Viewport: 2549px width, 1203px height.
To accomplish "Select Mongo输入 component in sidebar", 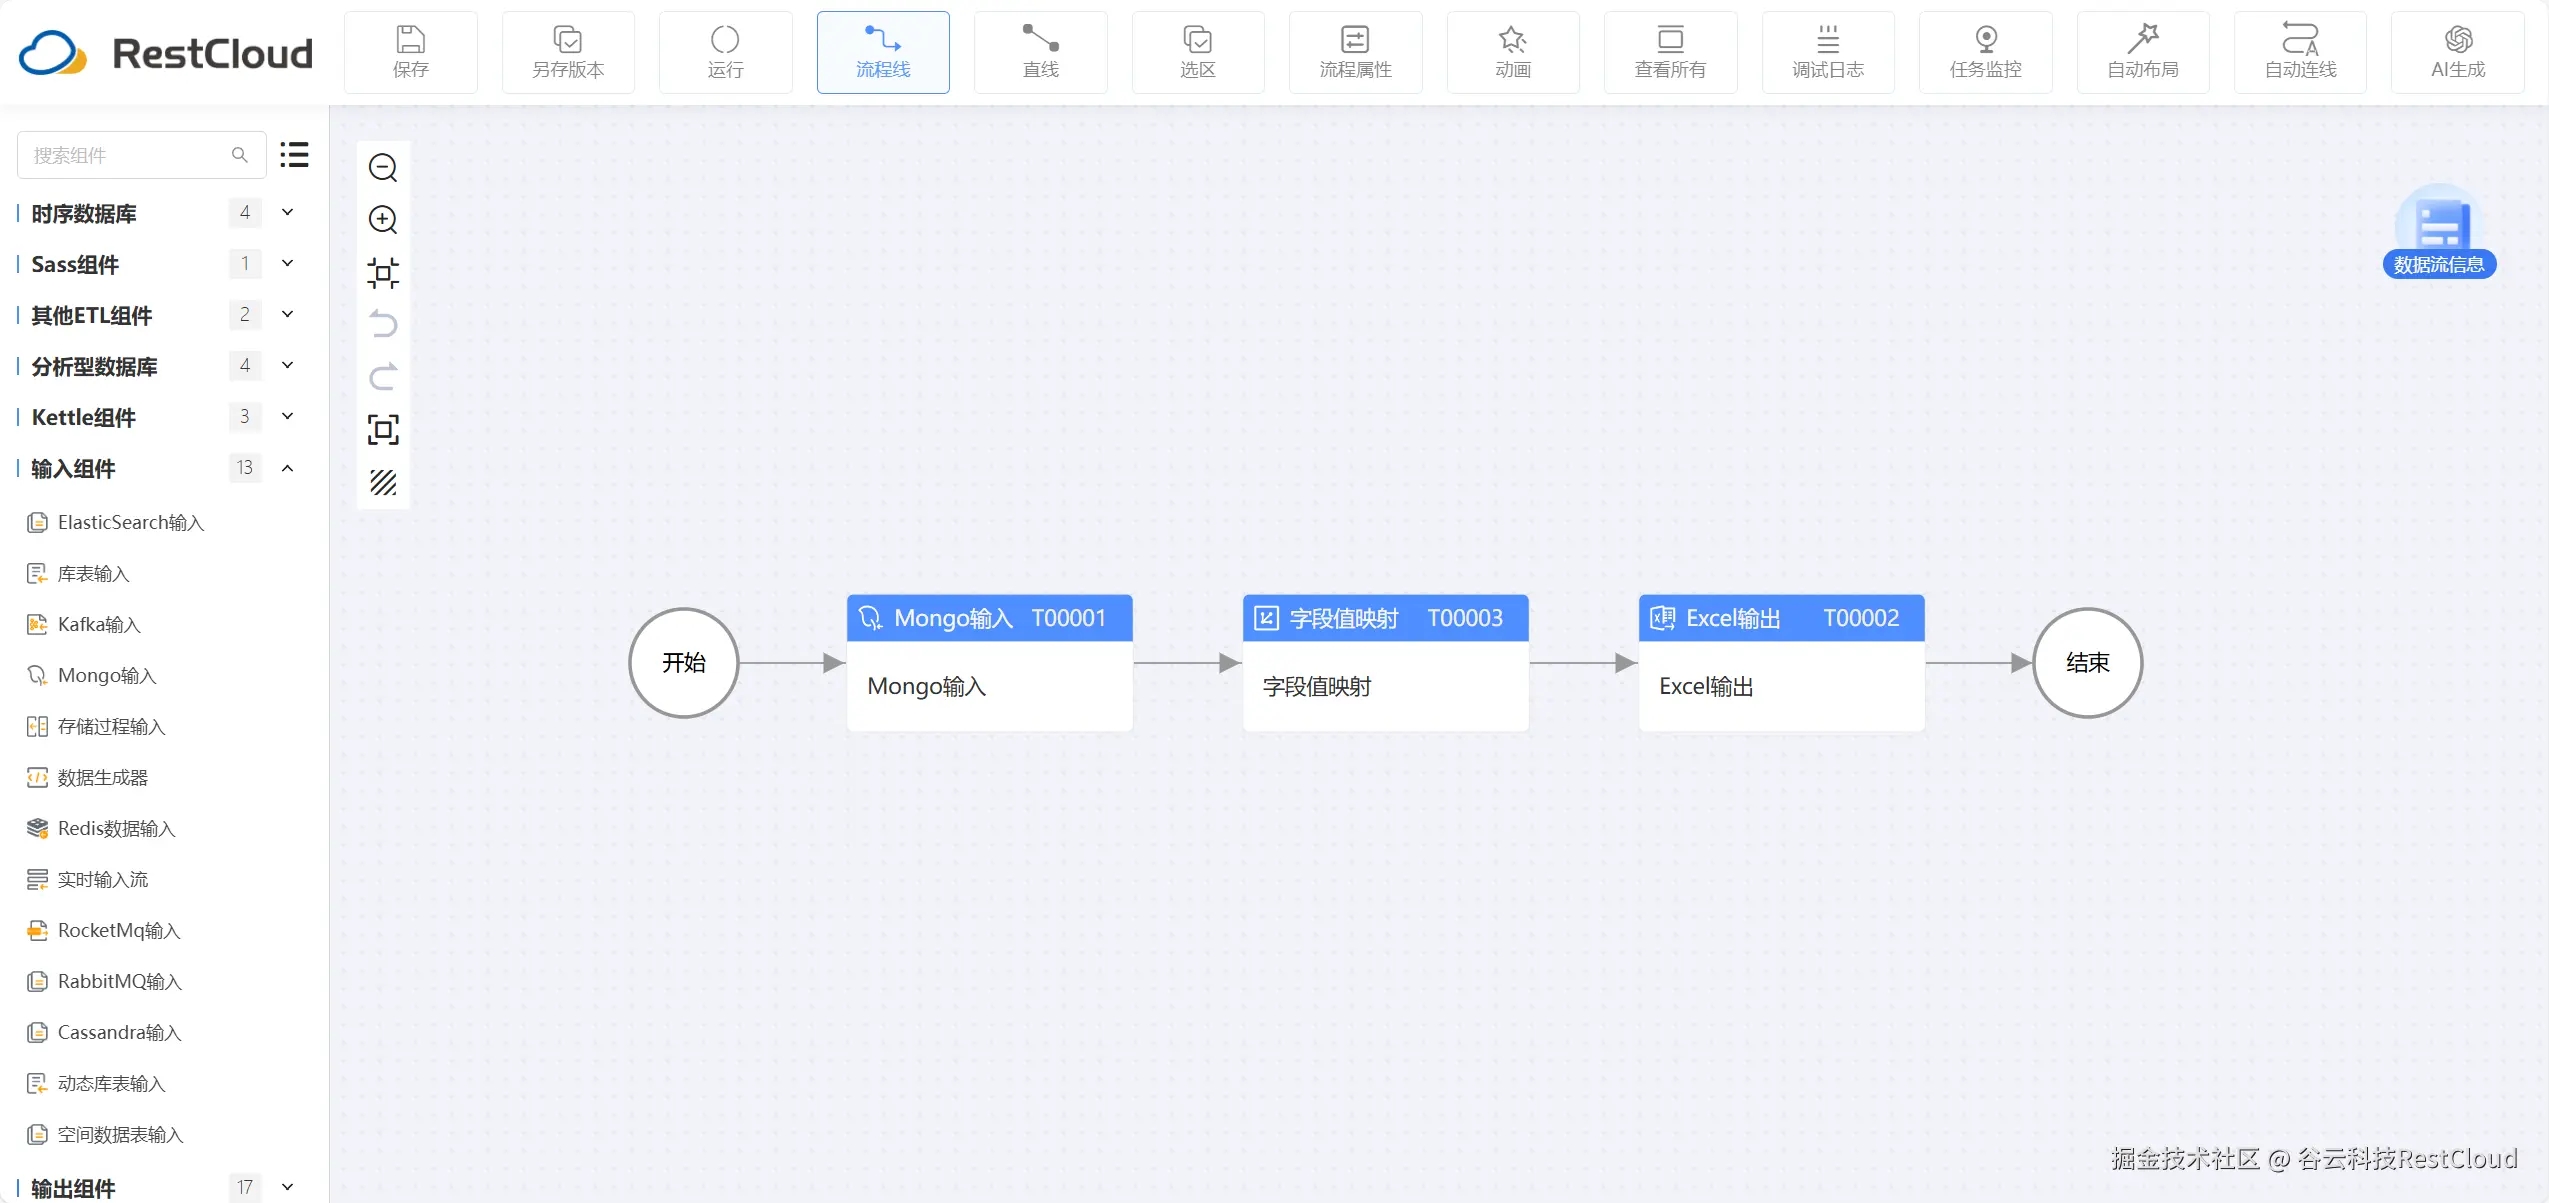I will pos(92,675).
